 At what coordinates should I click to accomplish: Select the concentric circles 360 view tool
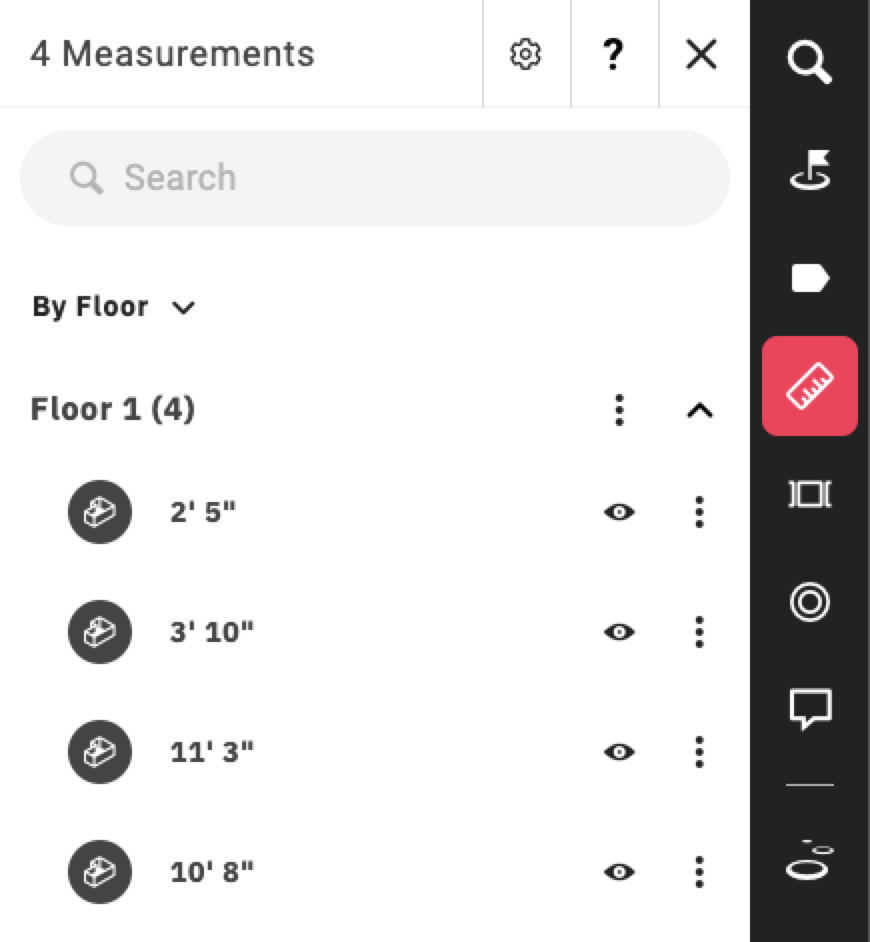809,601
